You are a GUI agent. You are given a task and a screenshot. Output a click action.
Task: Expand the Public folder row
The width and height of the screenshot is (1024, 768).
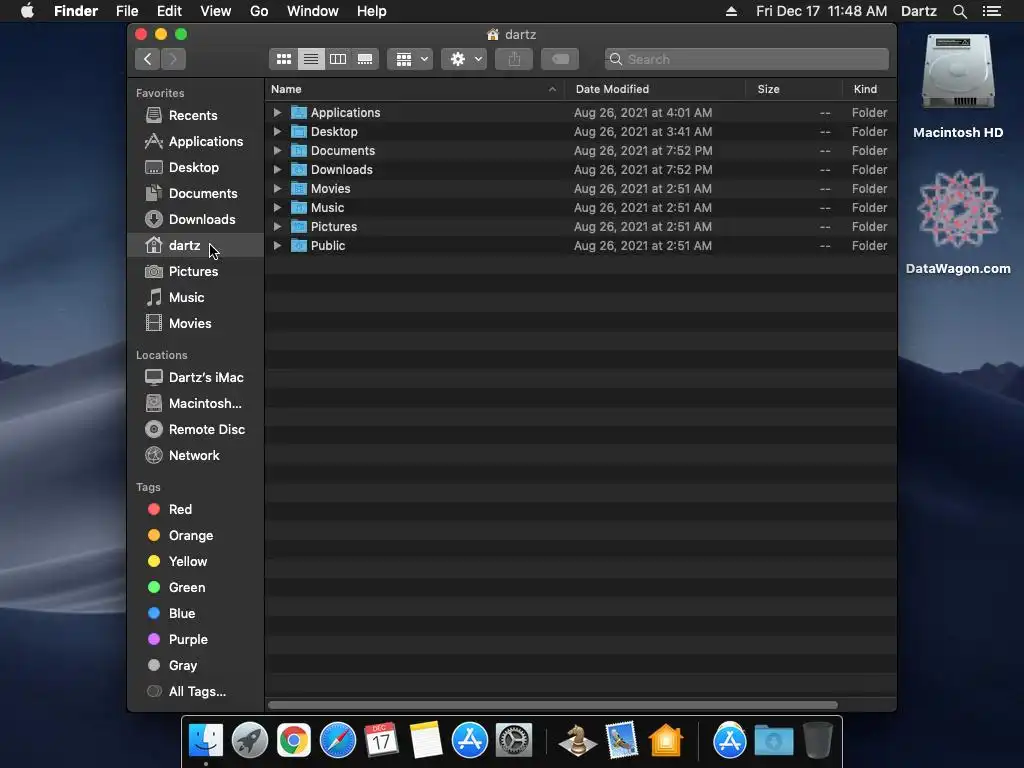click(x=277, y=246)
